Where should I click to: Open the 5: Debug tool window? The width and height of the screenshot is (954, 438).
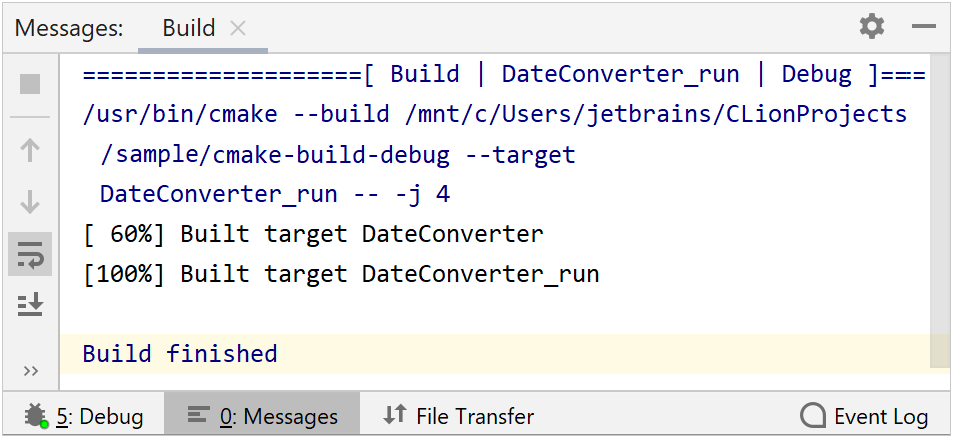click(x=84, y=416)
